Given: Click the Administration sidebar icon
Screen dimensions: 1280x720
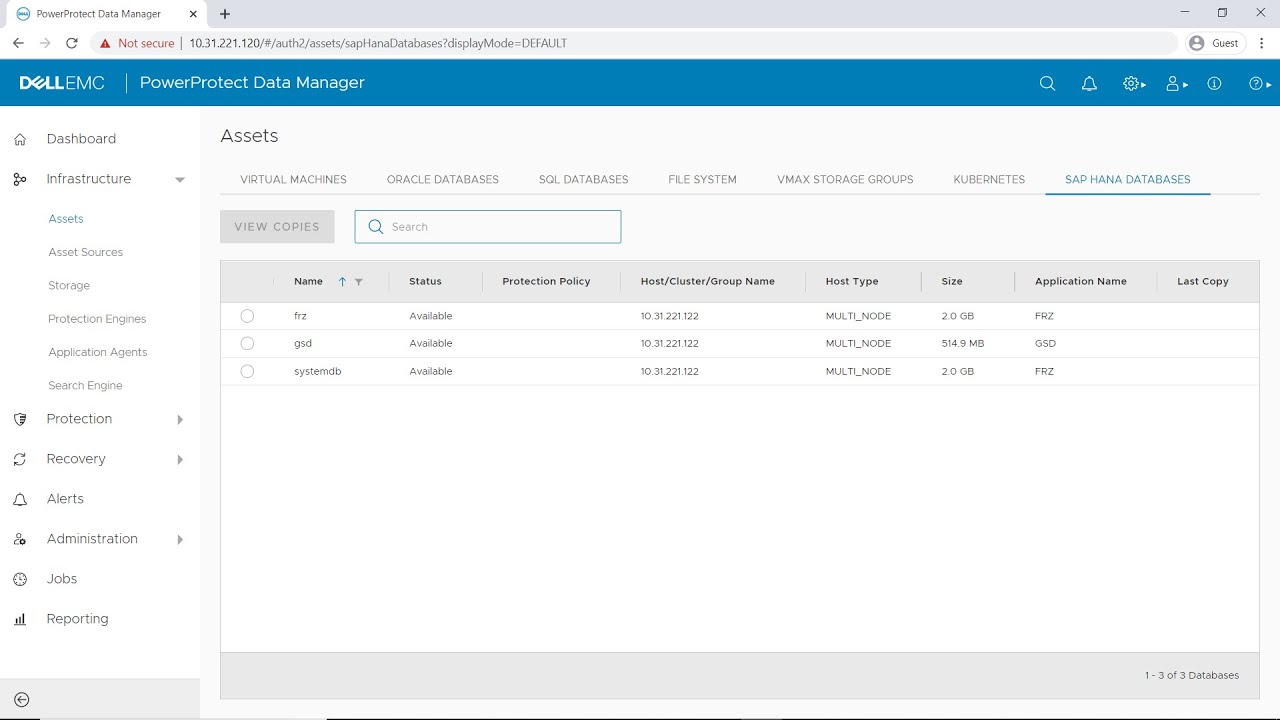Looking at the screenshot, I should [20, 539].
